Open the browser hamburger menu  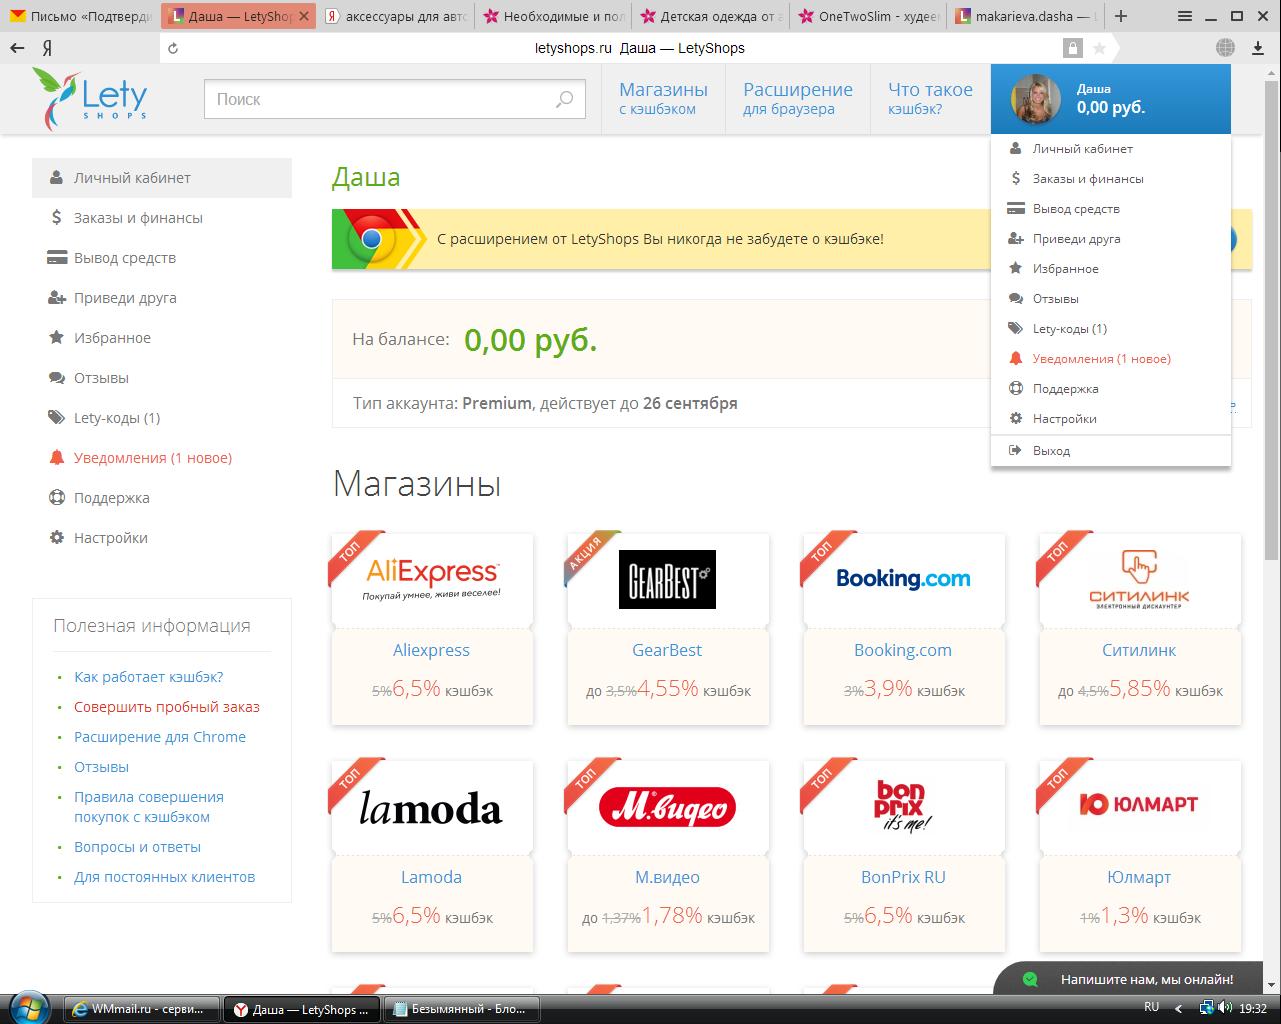pyautogui.click(x=1185, y=16)
